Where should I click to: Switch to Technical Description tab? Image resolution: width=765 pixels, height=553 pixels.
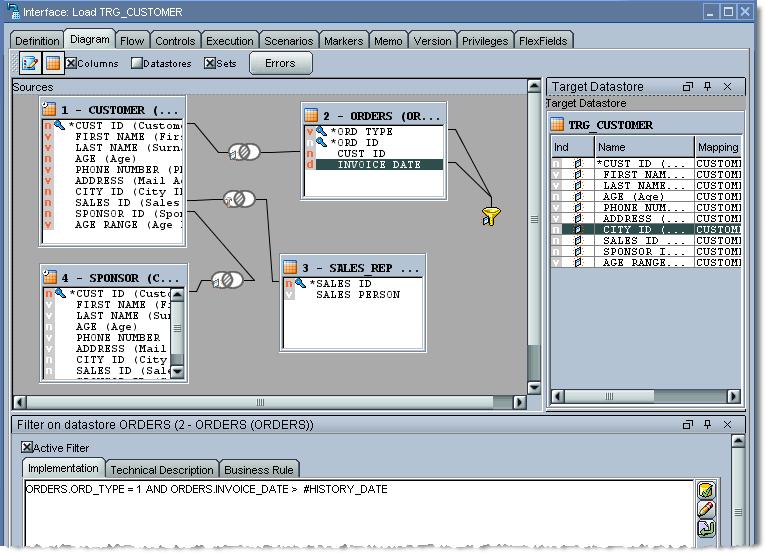(162, 470)
